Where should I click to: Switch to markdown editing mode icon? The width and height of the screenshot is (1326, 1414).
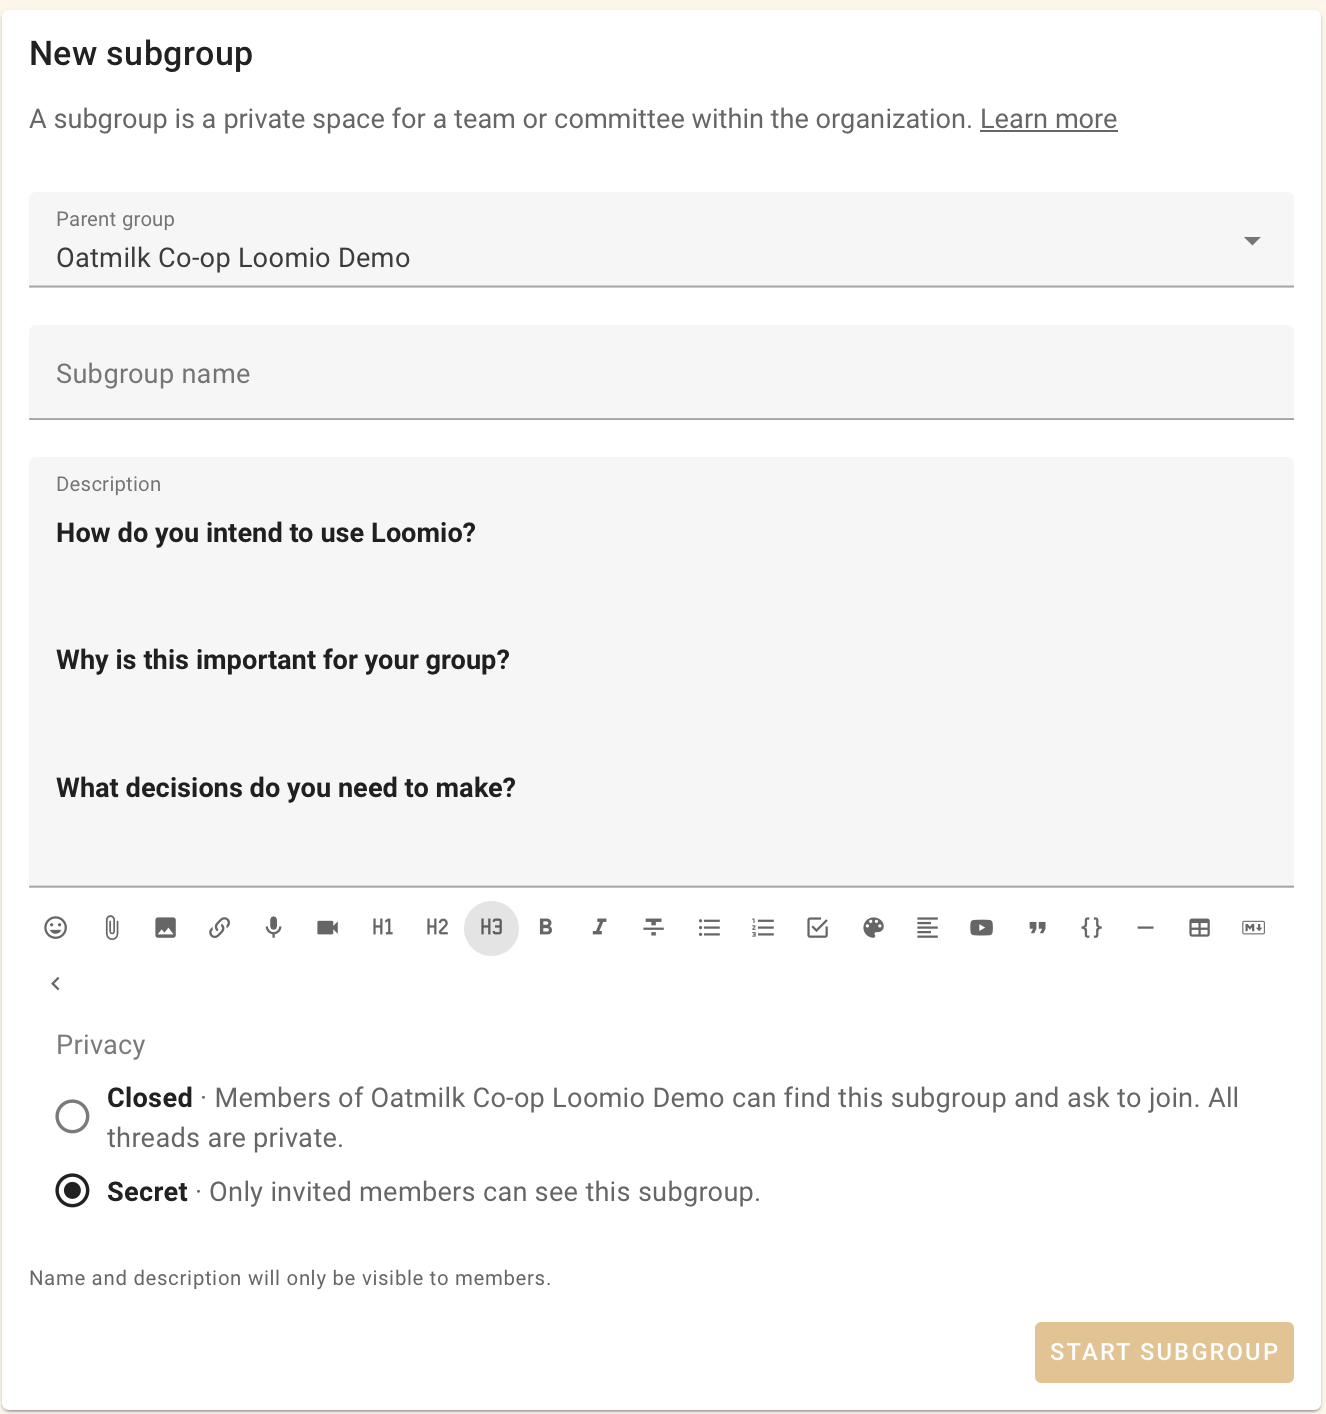(1254, 928)
